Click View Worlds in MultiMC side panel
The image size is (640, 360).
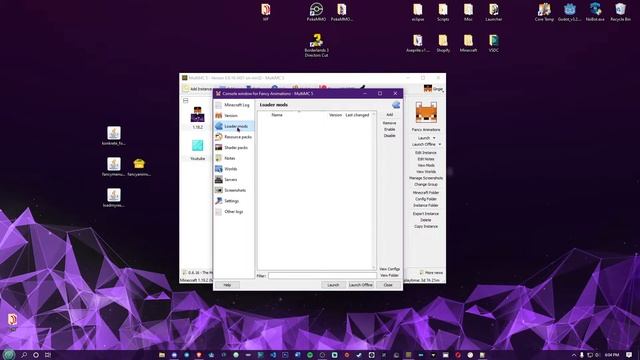point(426,172)
